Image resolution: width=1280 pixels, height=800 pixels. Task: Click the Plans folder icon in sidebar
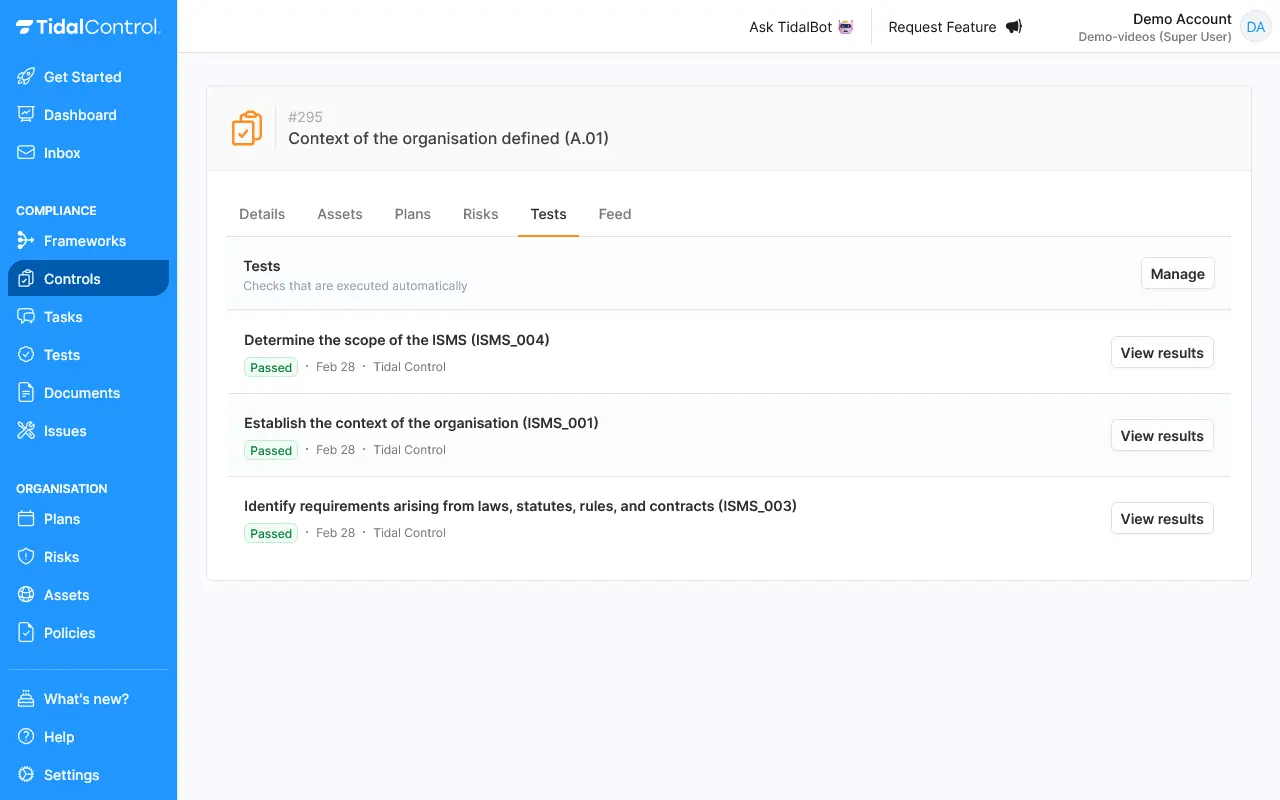[26, 519]
